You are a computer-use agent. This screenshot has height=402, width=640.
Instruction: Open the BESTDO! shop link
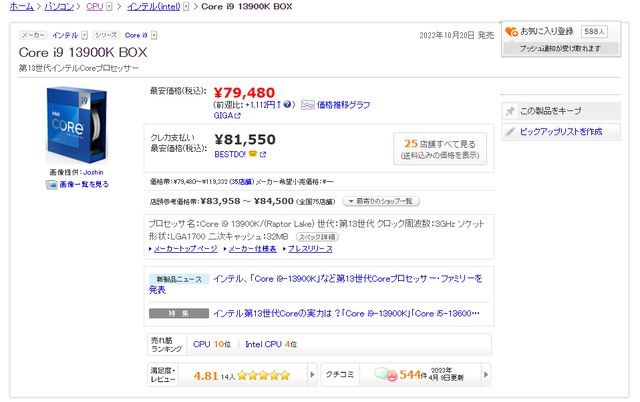(x=230, y=155)
